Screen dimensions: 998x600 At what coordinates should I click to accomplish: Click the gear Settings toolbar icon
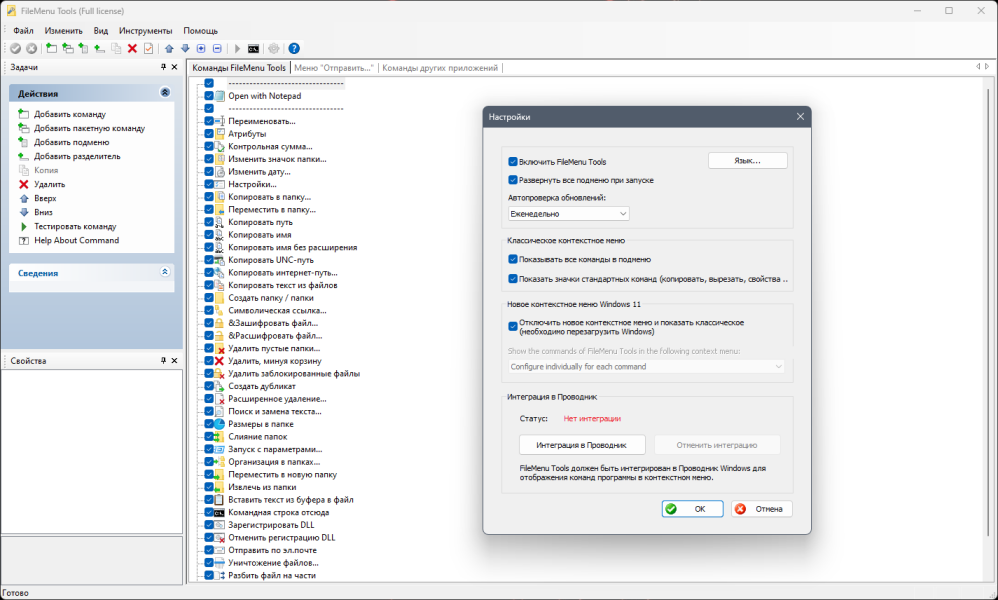tap(274, 48)
